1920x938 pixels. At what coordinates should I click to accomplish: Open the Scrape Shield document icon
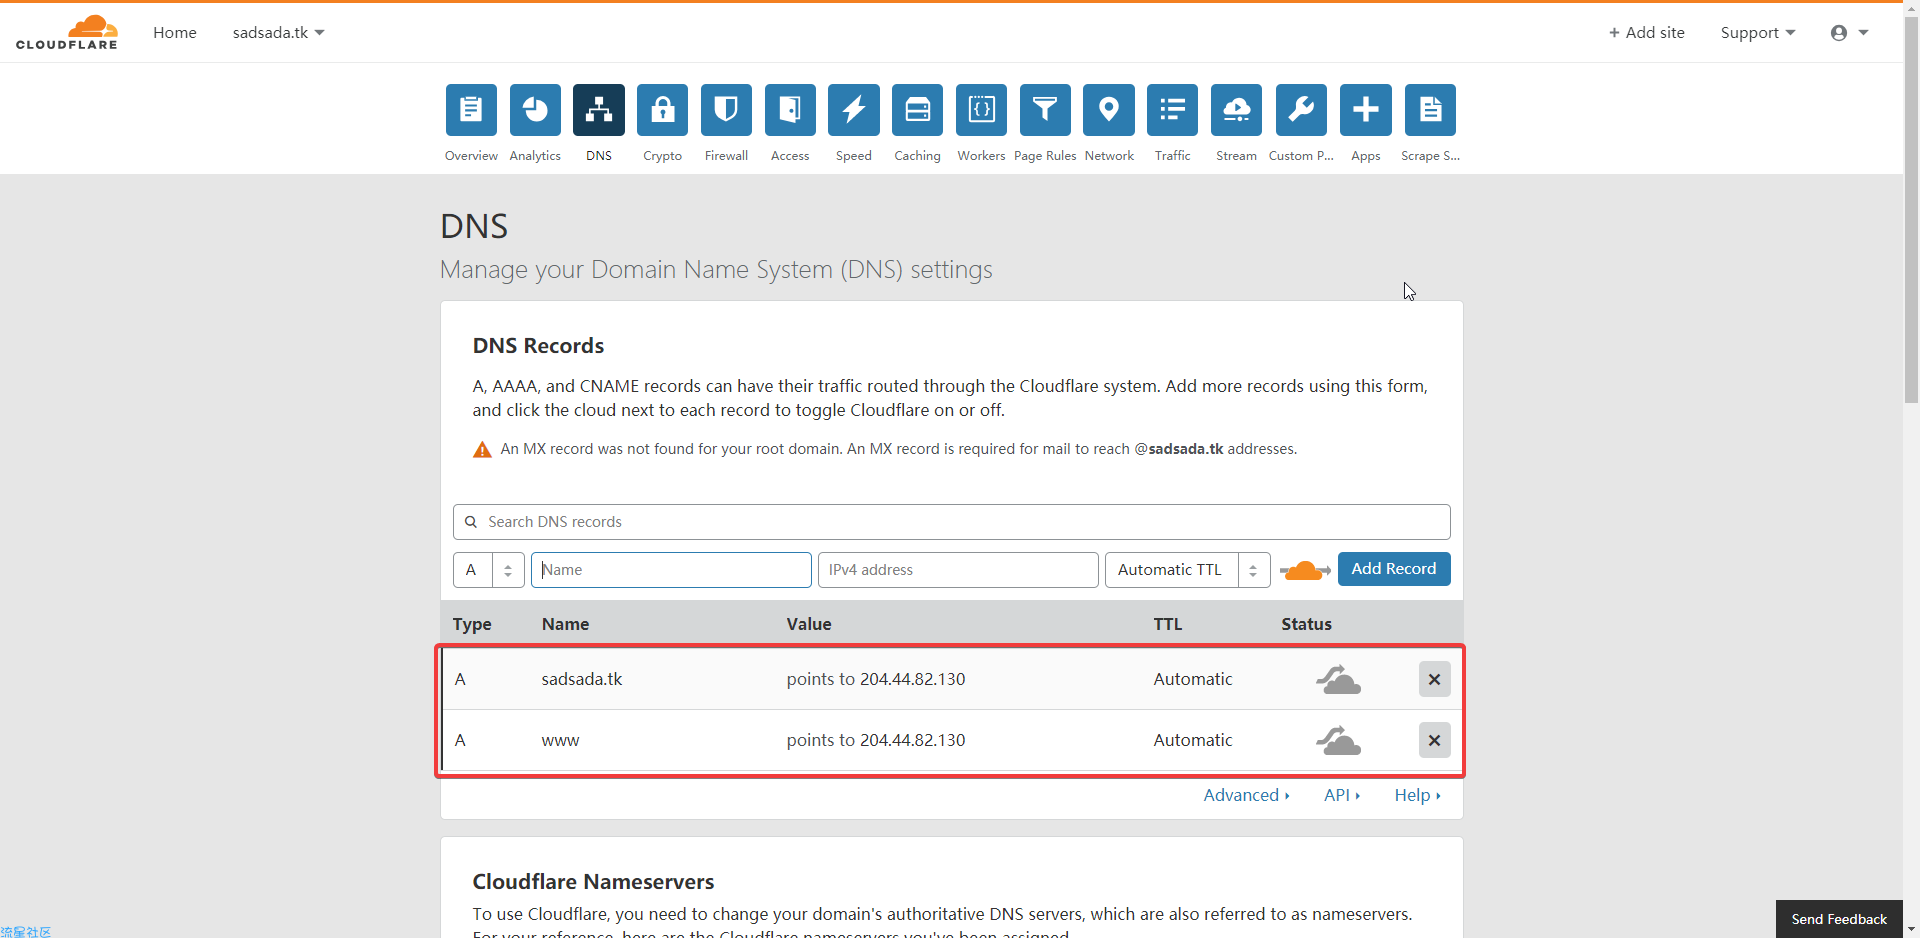click(x=1430, y=110)
